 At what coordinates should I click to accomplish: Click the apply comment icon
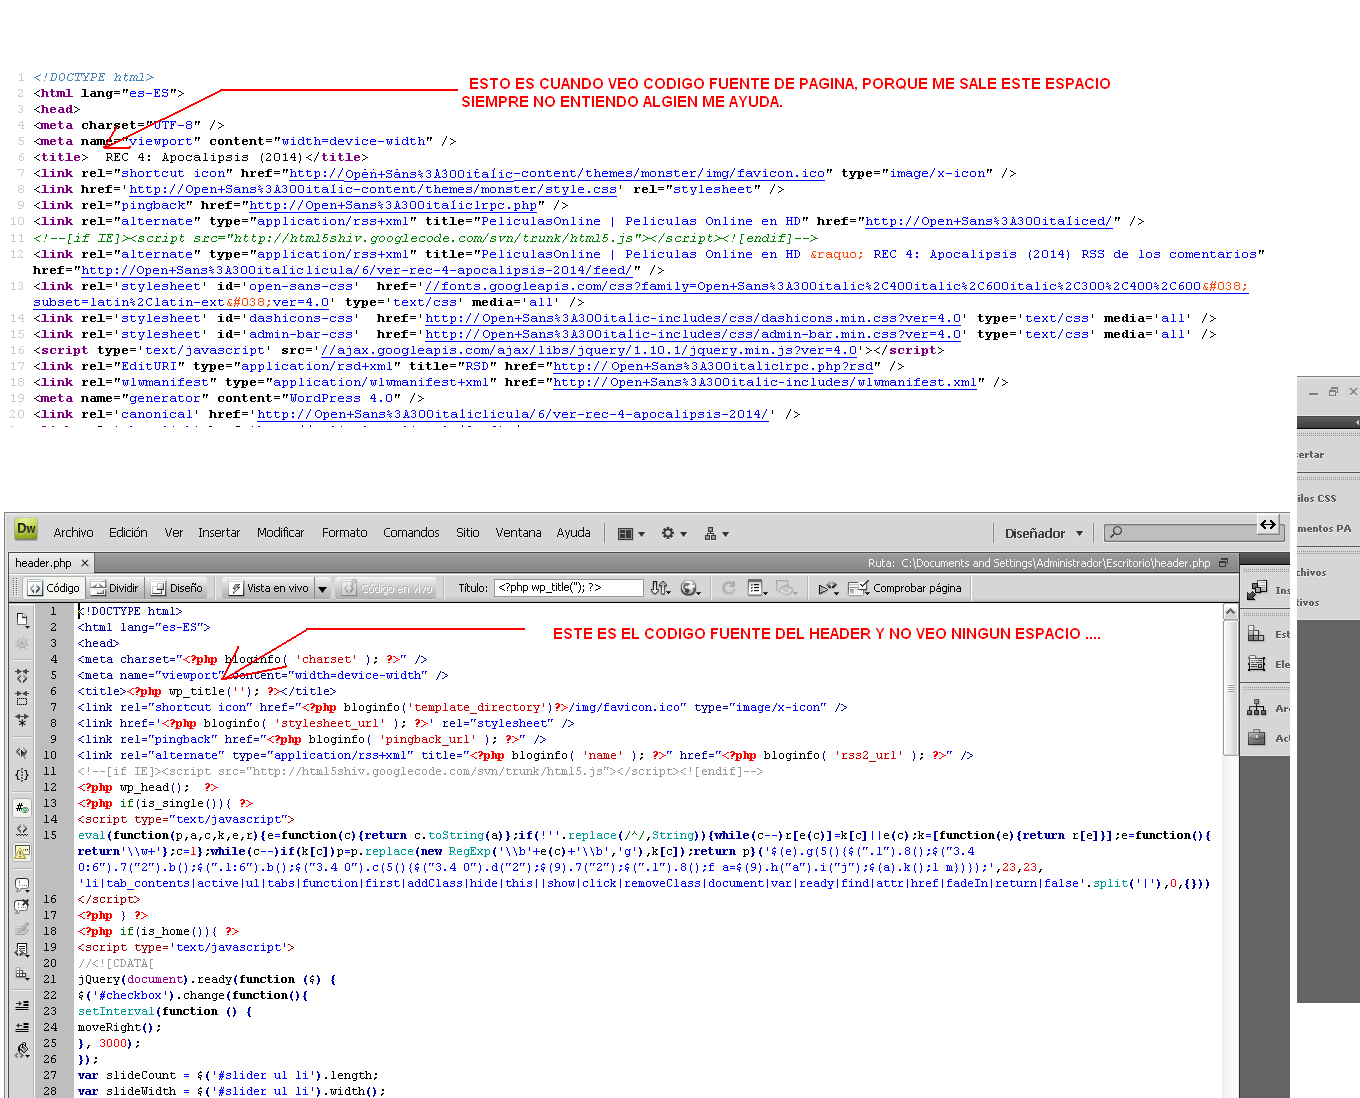[x=22, y=885]
